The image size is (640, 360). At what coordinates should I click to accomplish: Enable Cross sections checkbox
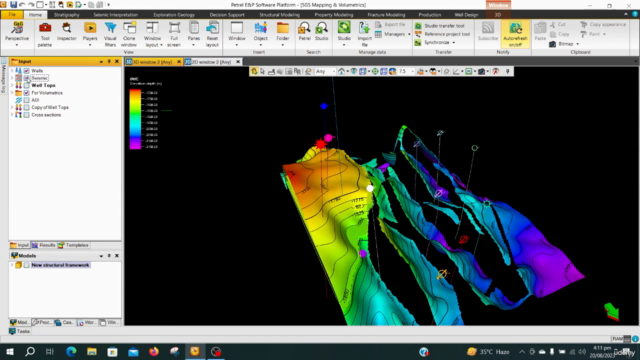(27, 115)
